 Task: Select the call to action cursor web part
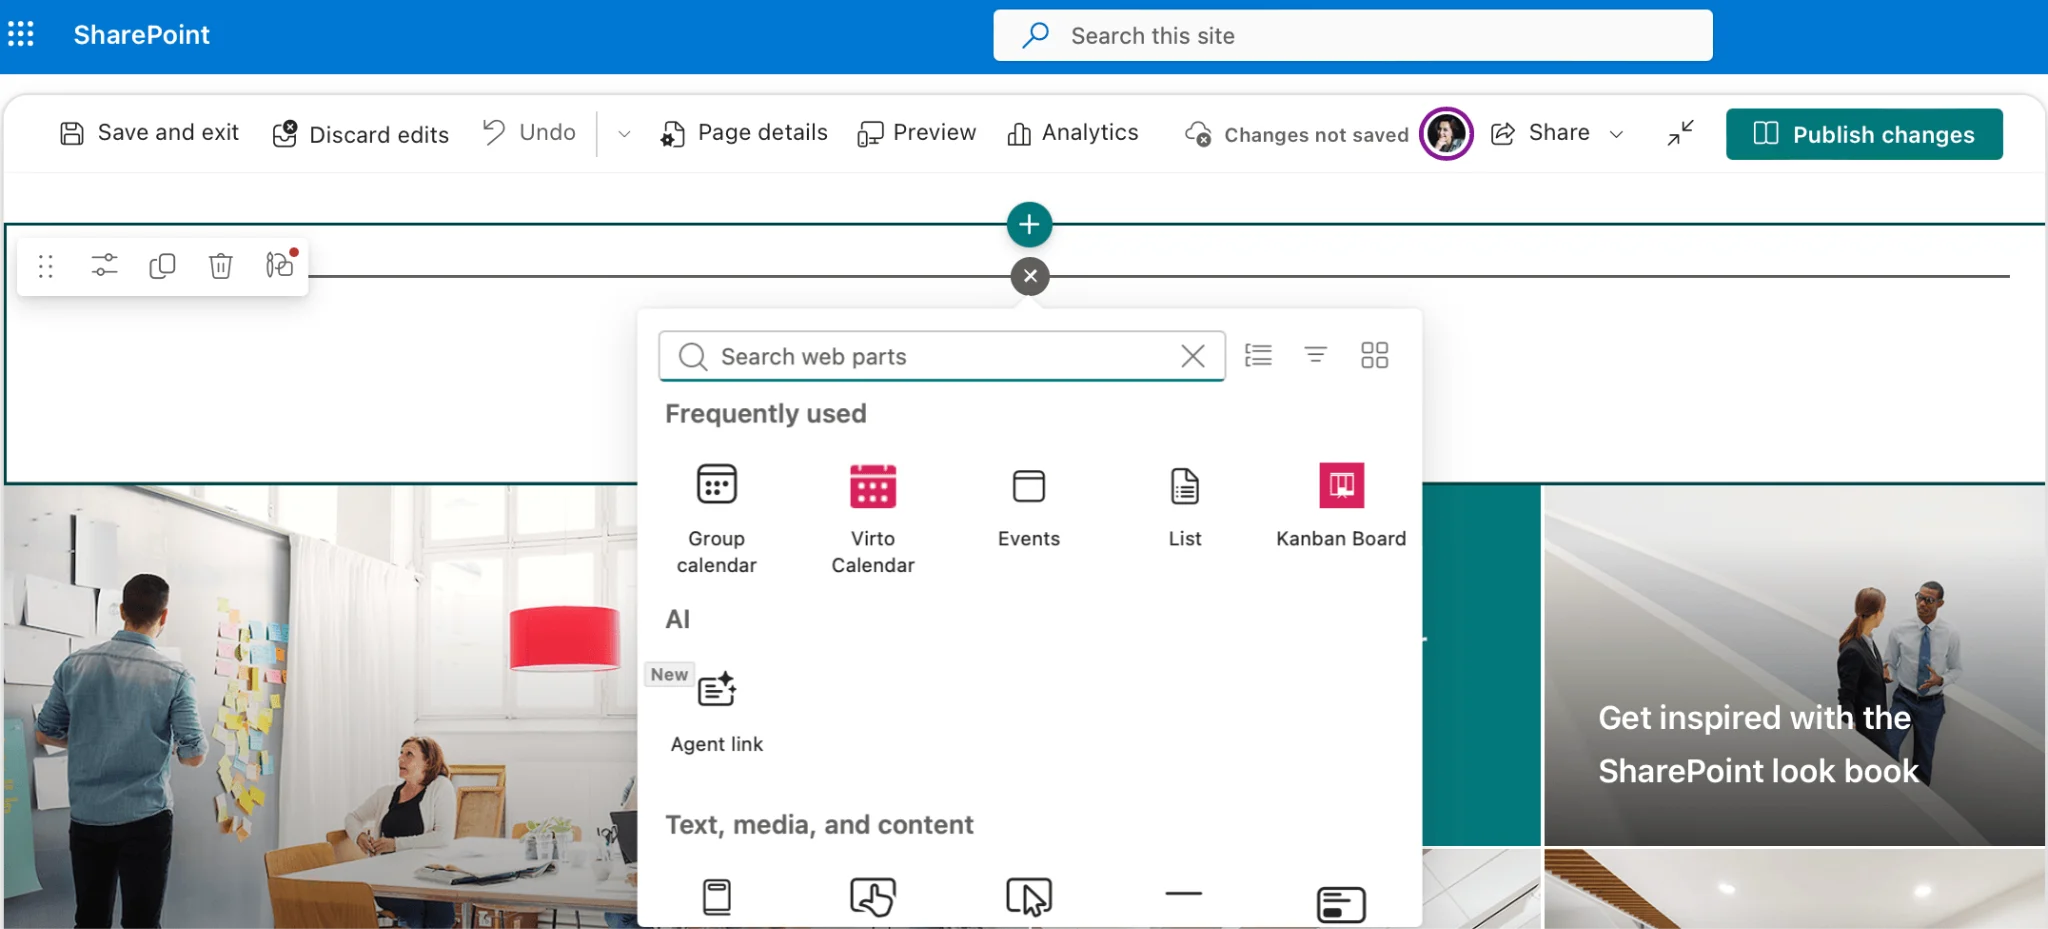1029,897
